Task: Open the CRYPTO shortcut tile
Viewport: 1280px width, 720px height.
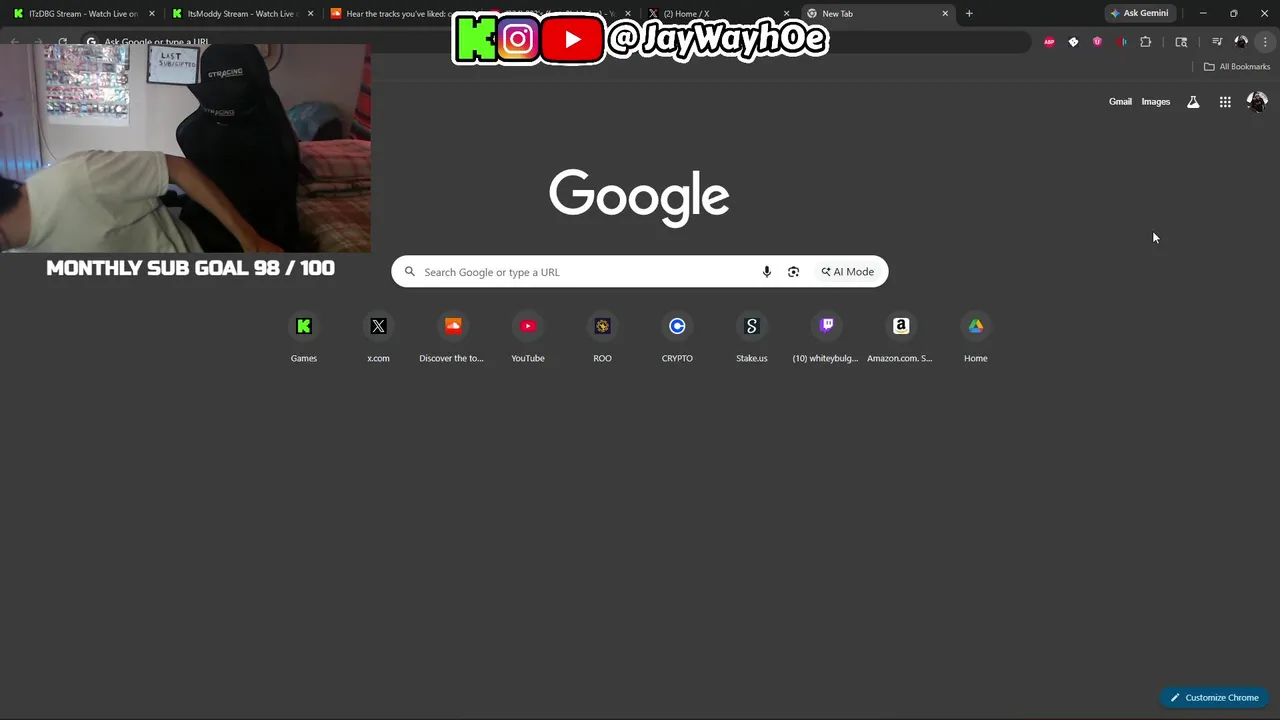Action: (677, 337)
